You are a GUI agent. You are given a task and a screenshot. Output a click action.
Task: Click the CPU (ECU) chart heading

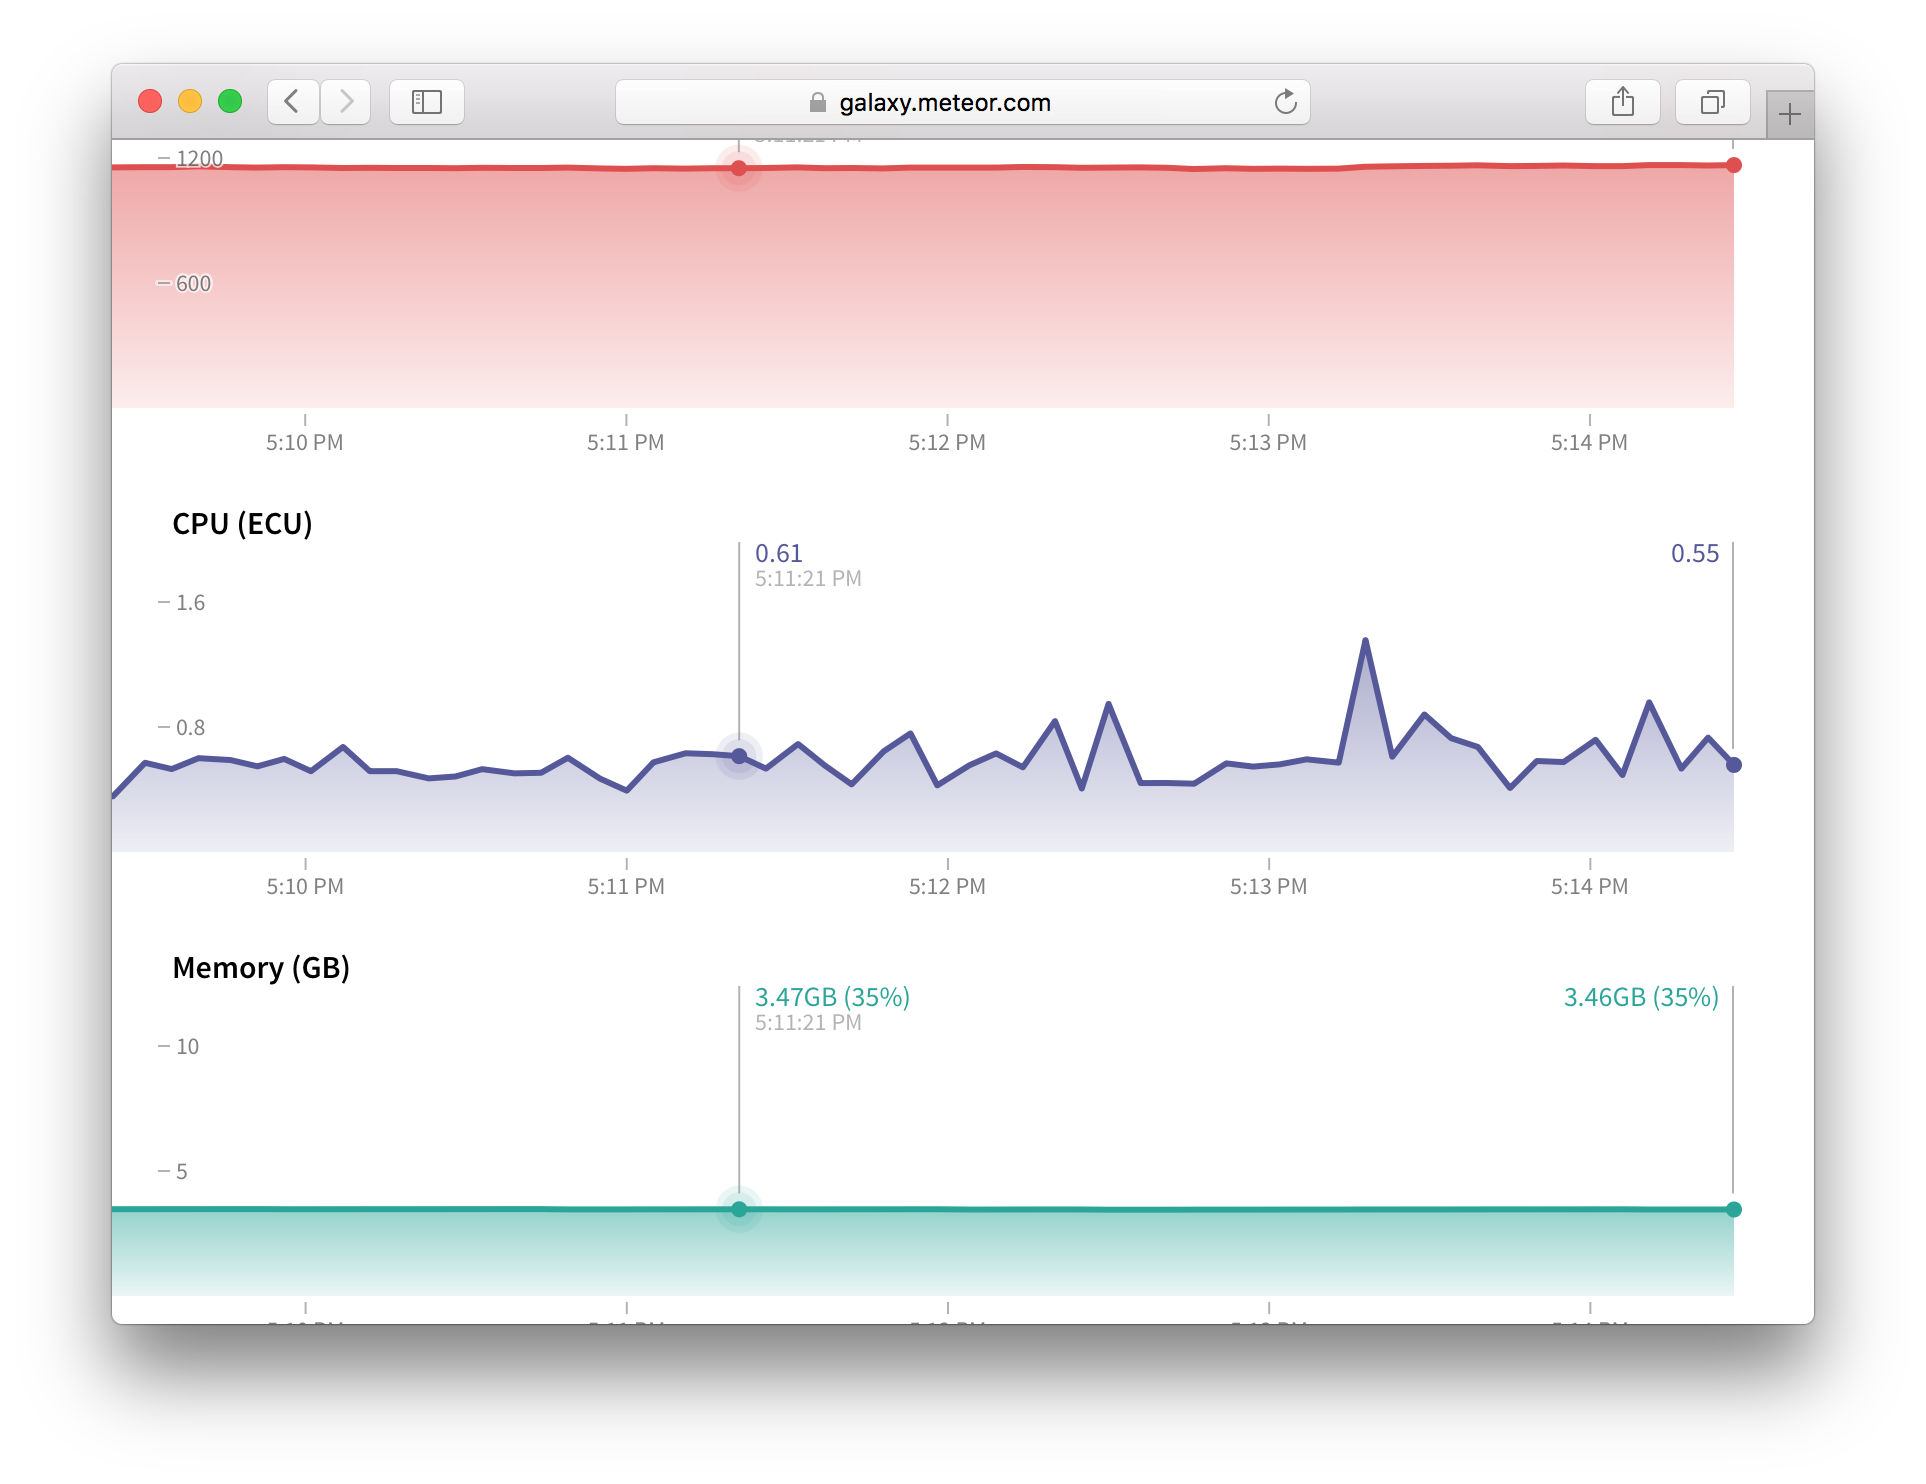pos(242,524)
